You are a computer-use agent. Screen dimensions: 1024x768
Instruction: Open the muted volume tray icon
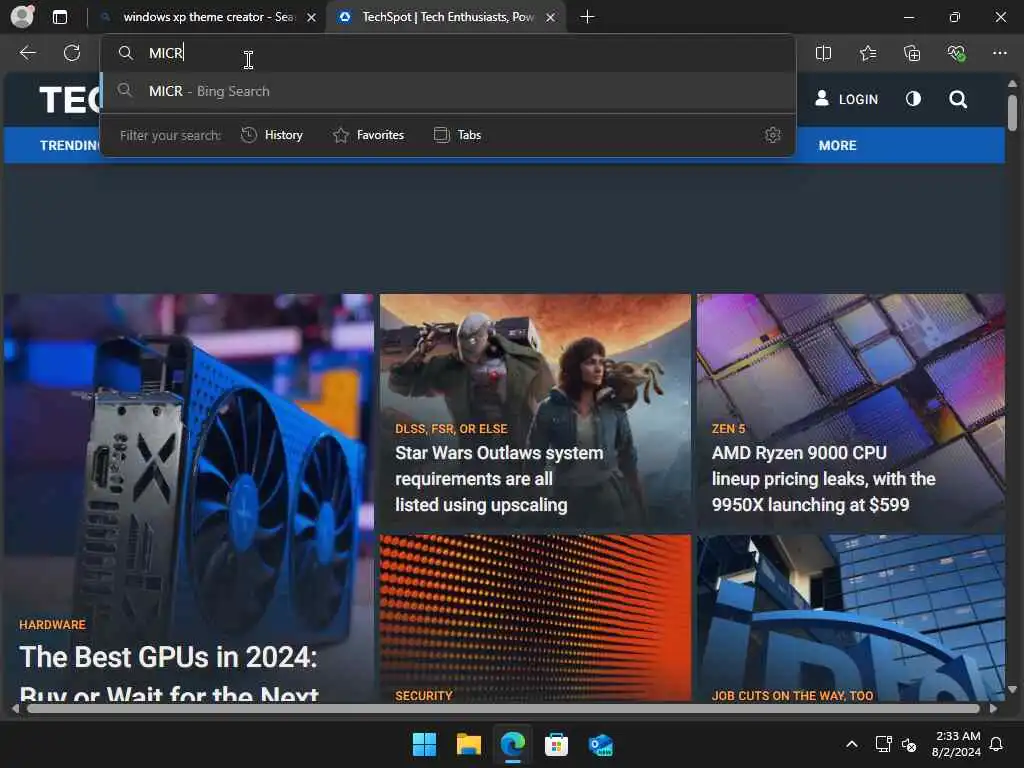click(x=909, y=744)
